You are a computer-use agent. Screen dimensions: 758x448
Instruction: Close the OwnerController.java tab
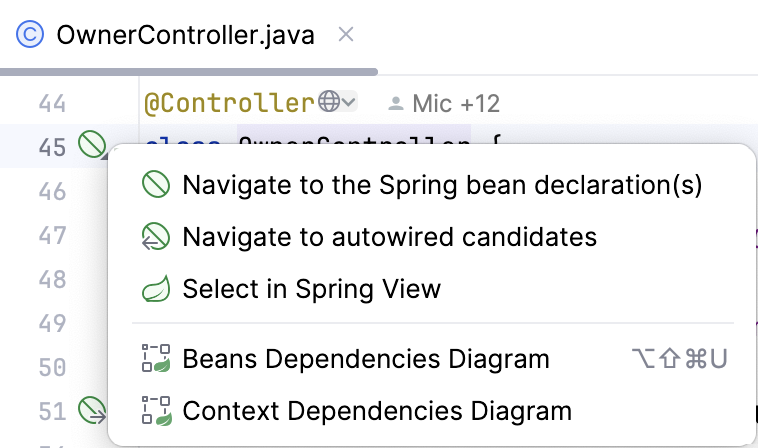pyautogui.click(x=346, y=35)
